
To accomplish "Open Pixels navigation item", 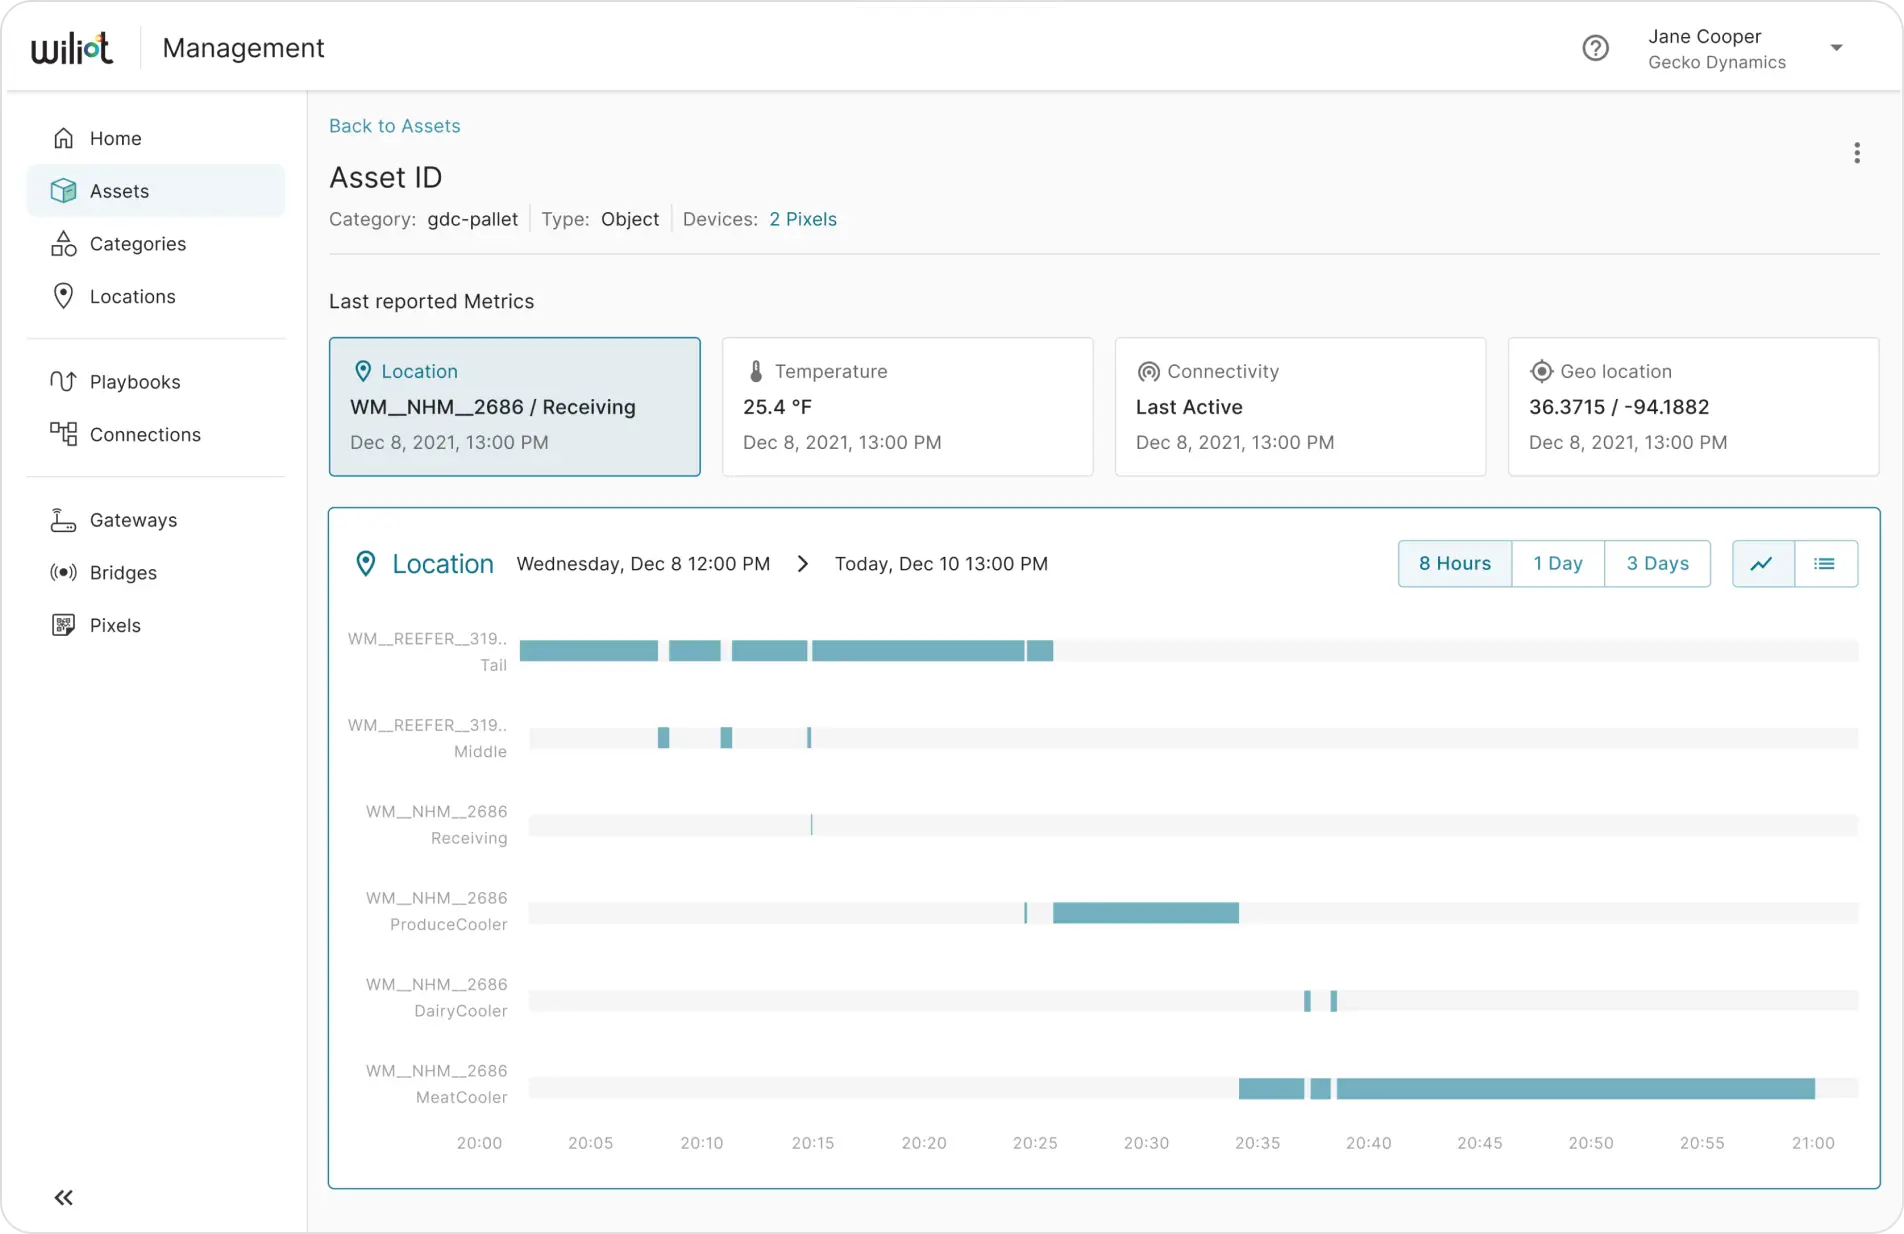I will pos(156,625).
